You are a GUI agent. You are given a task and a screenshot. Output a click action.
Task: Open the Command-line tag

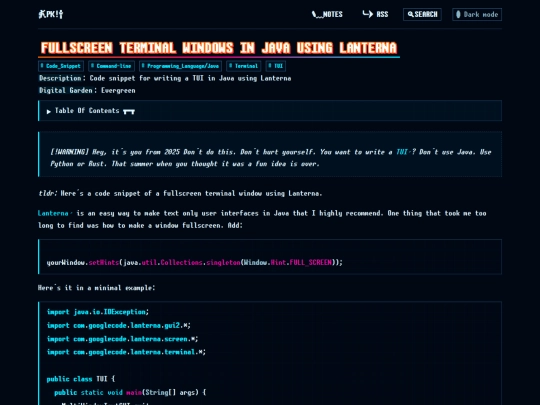click(112, 66)
